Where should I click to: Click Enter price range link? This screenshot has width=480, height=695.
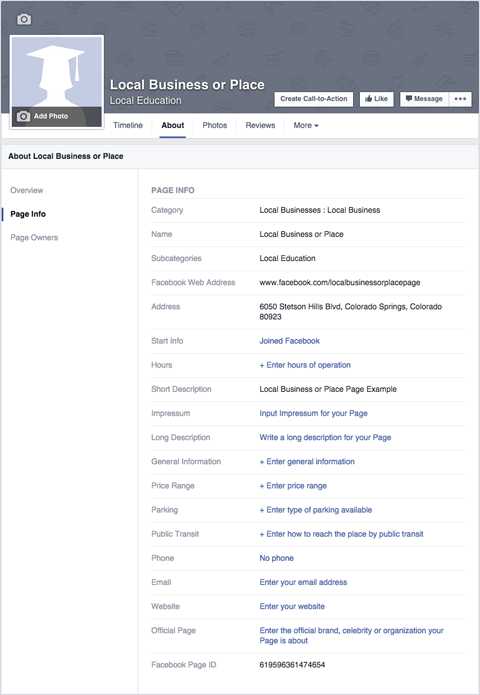tap(293, 486)
